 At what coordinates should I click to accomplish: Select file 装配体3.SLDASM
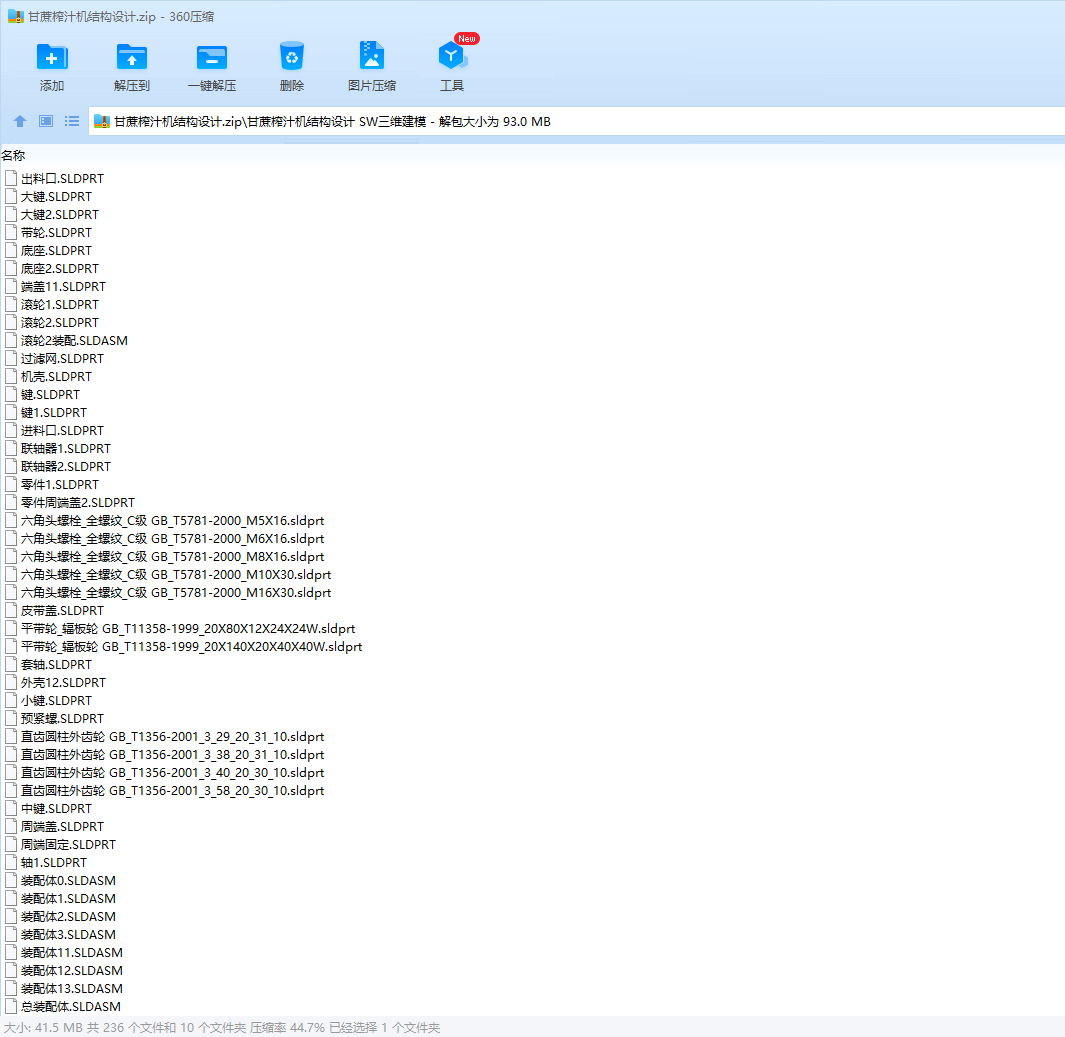69,934
